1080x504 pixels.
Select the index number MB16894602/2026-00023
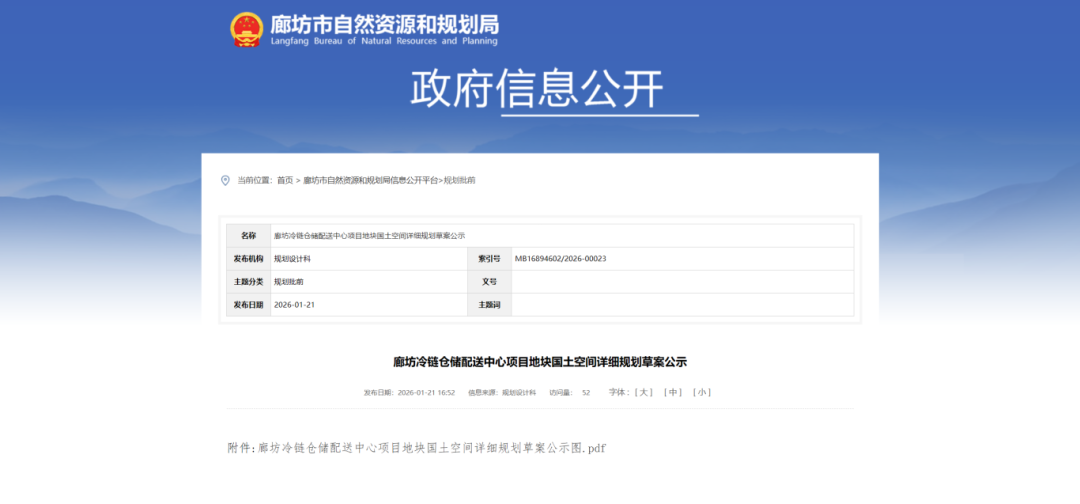[x=560, y=259]
